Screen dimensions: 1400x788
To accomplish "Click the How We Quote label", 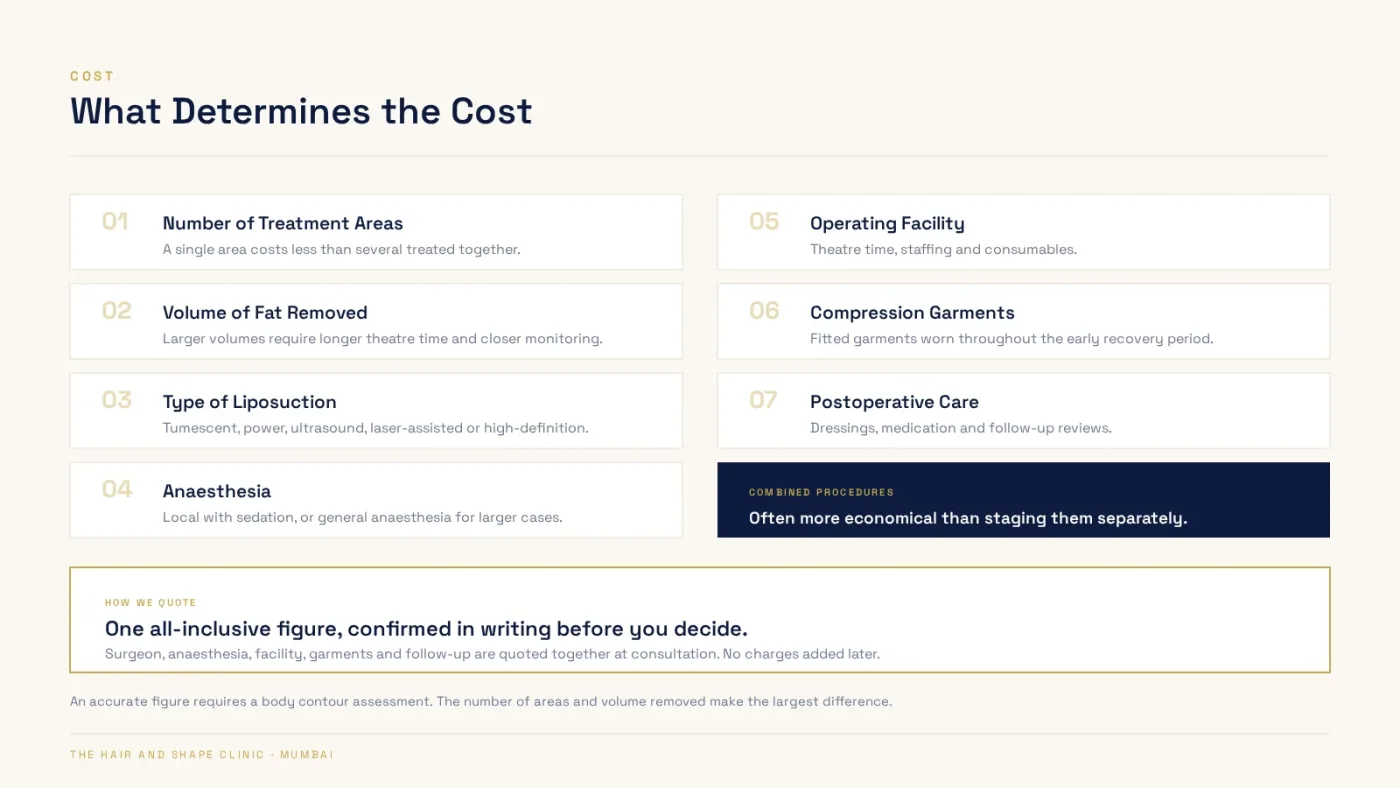I will (x=151, y=603).
